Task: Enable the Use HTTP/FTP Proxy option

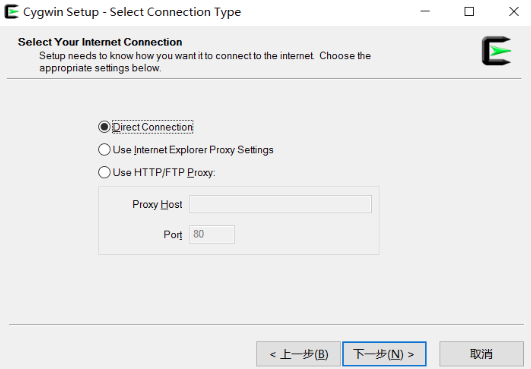Action: (x=104, y=172)
